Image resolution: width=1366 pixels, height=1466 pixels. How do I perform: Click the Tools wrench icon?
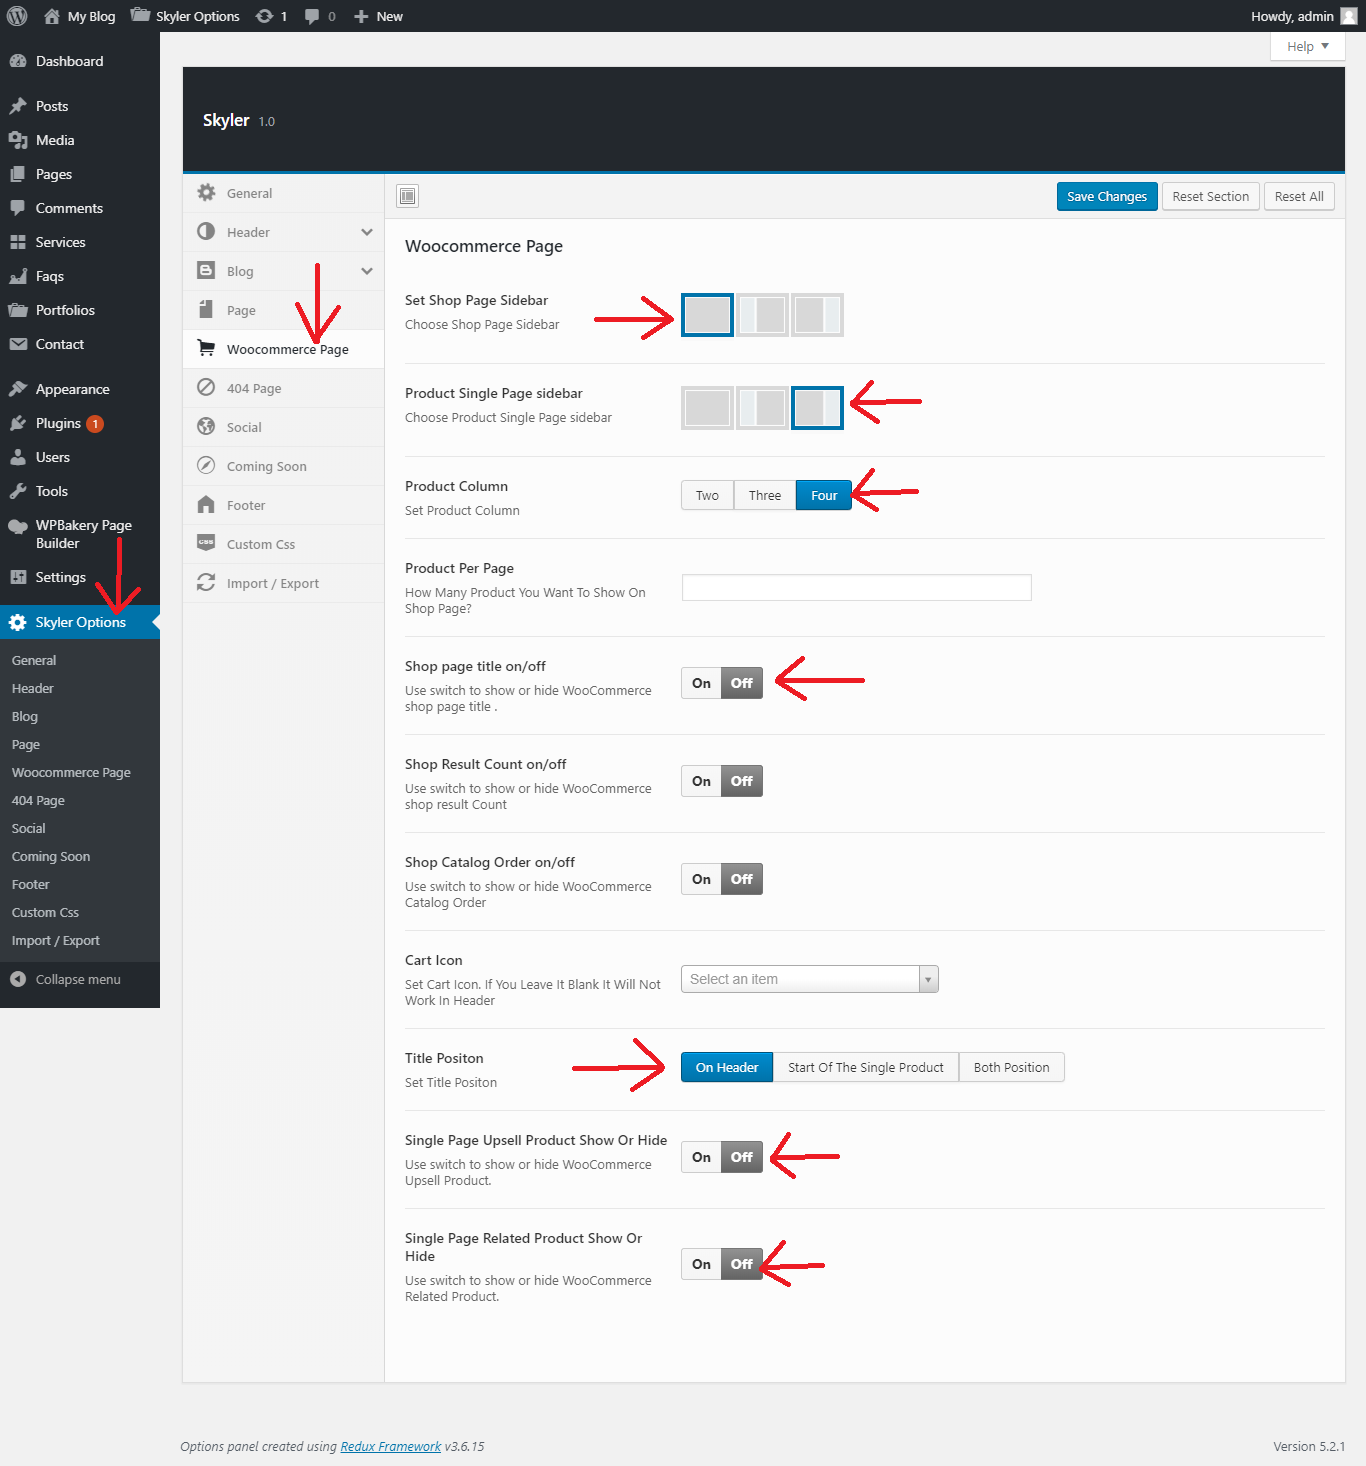tap(17, 491)
